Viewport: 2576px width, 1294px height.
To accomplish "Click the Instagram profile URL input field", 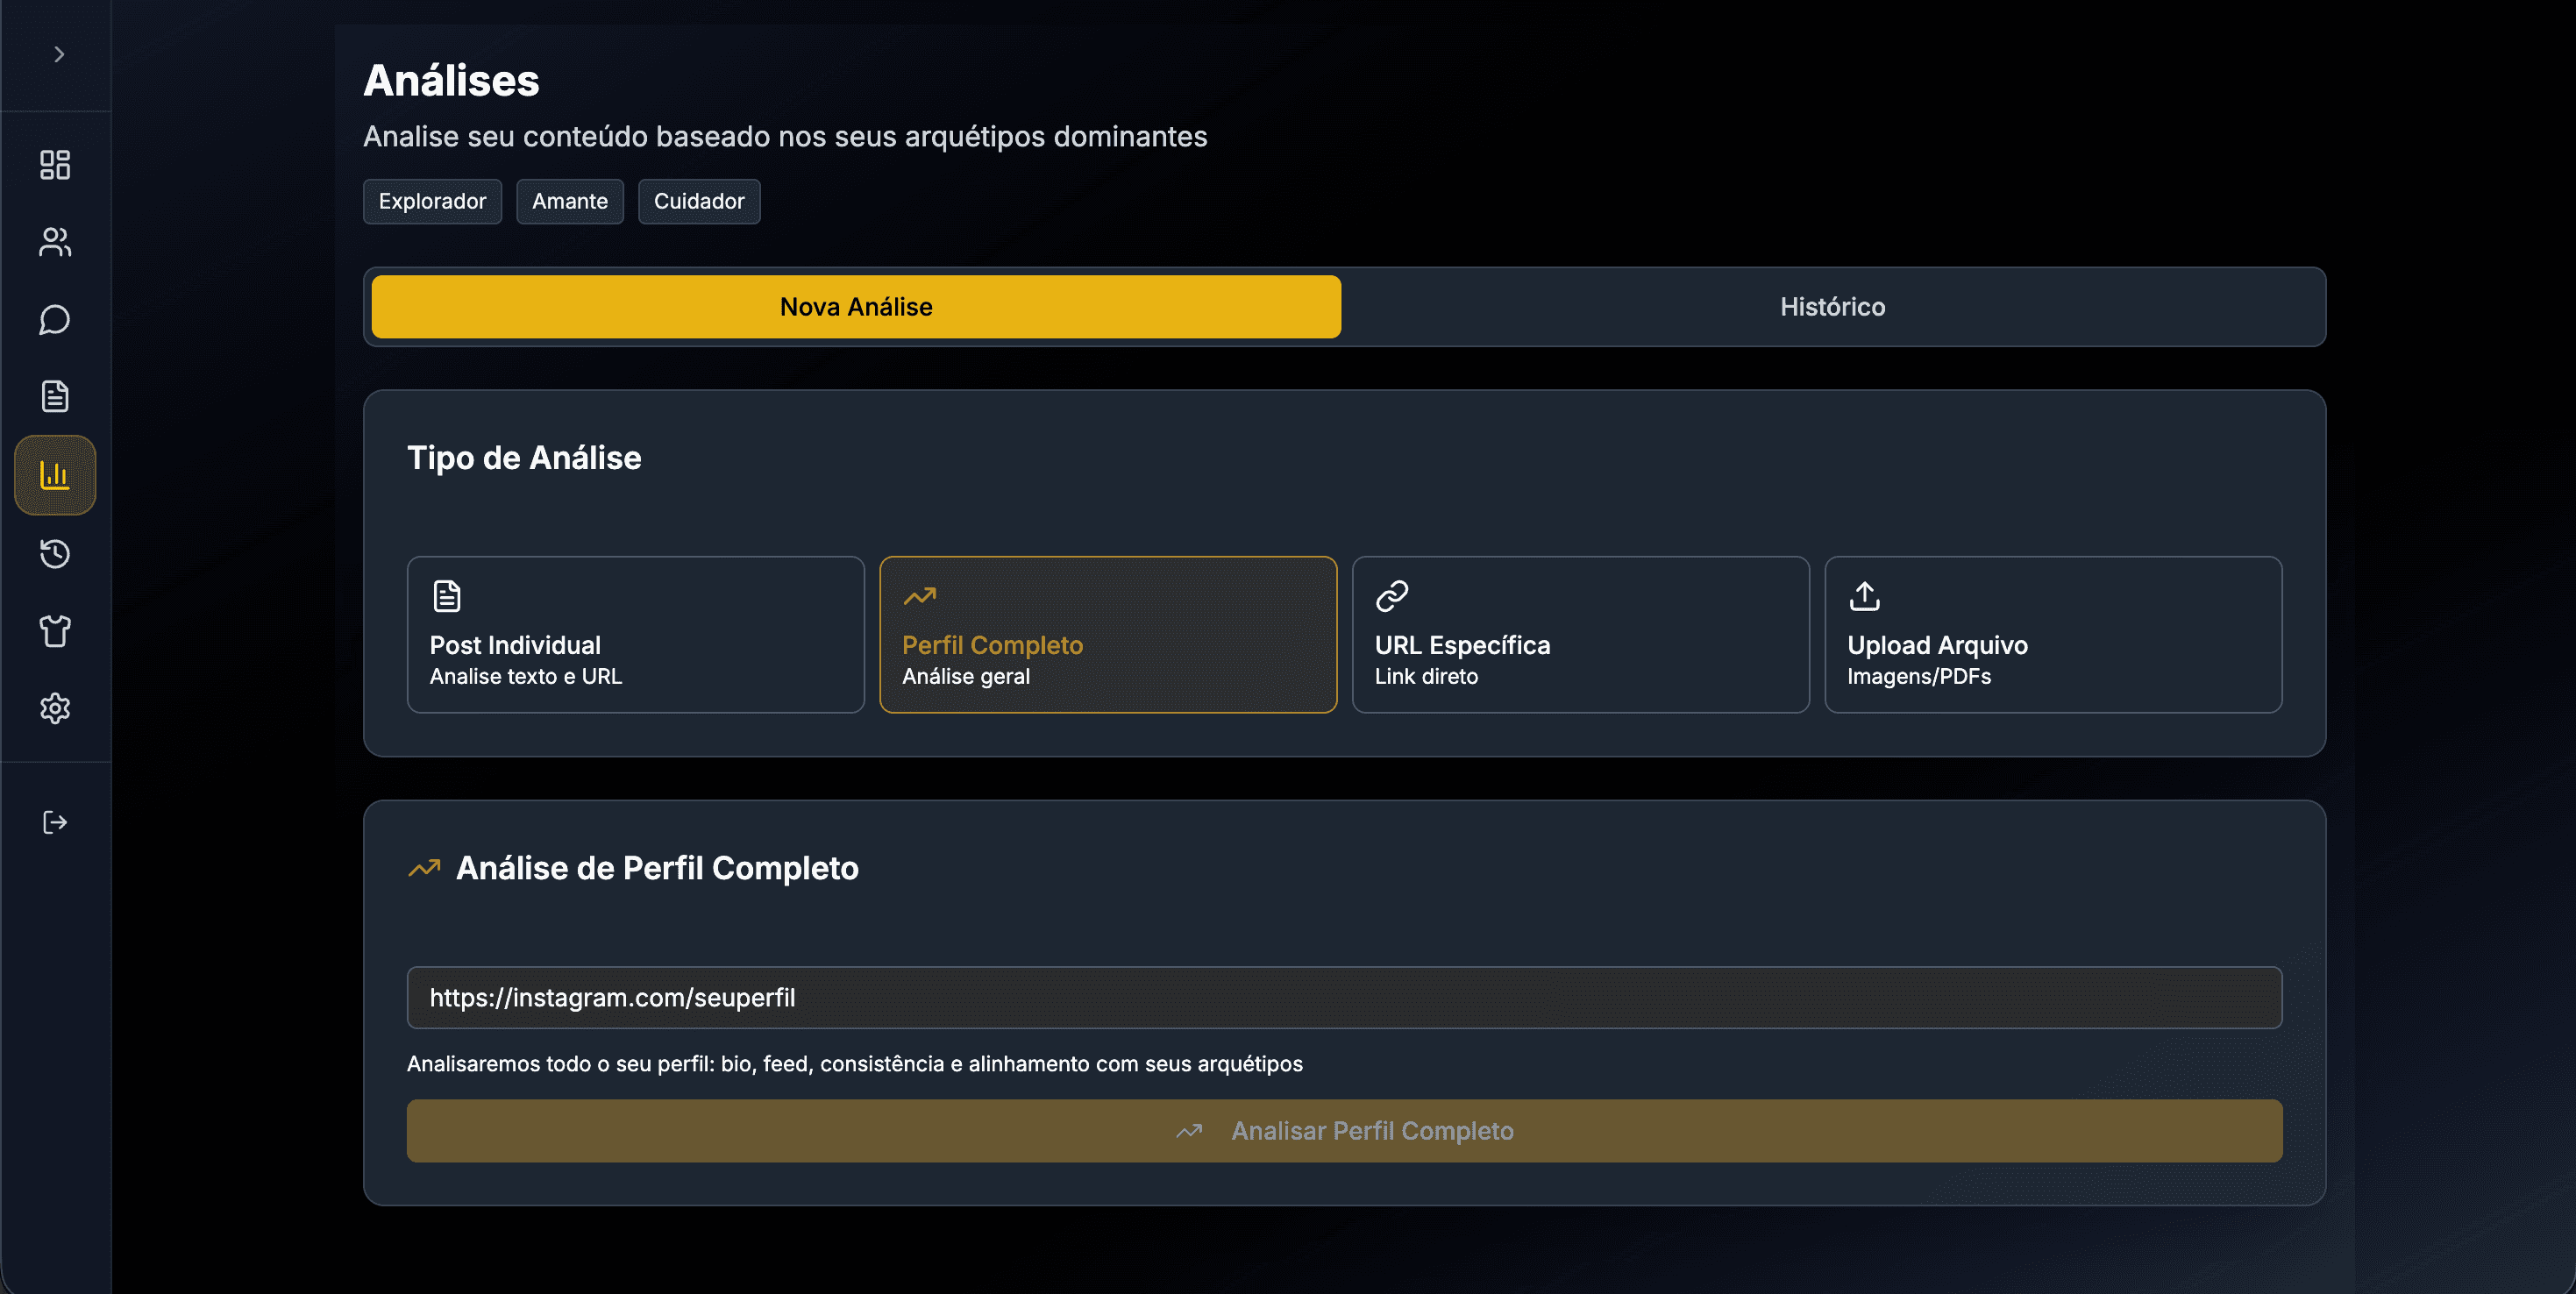I will click(1344, 997).
